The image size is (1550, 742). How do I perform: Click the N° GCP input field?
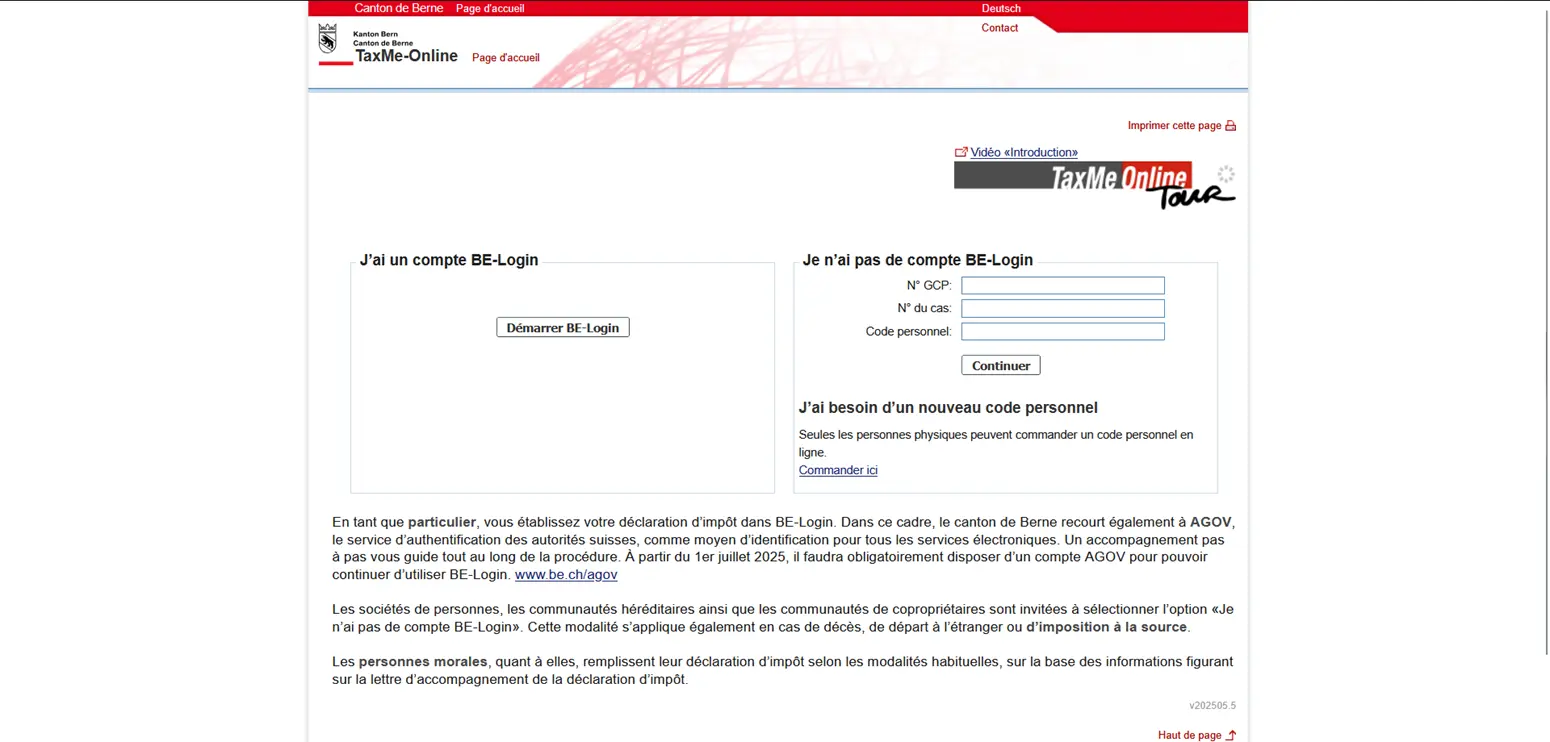1062,285
